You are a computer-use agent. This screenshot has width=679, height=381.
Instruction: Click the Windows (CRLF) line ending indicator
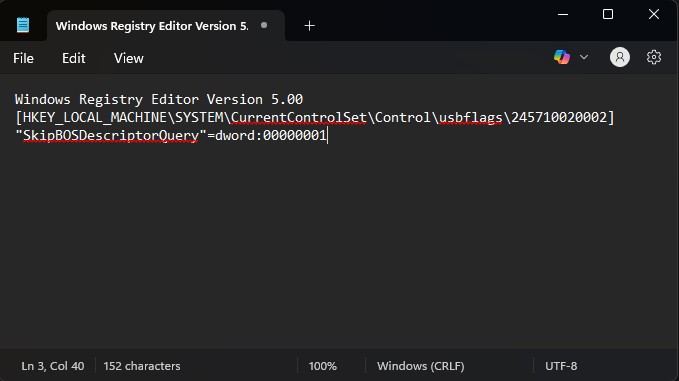click(x=420, y=366)
